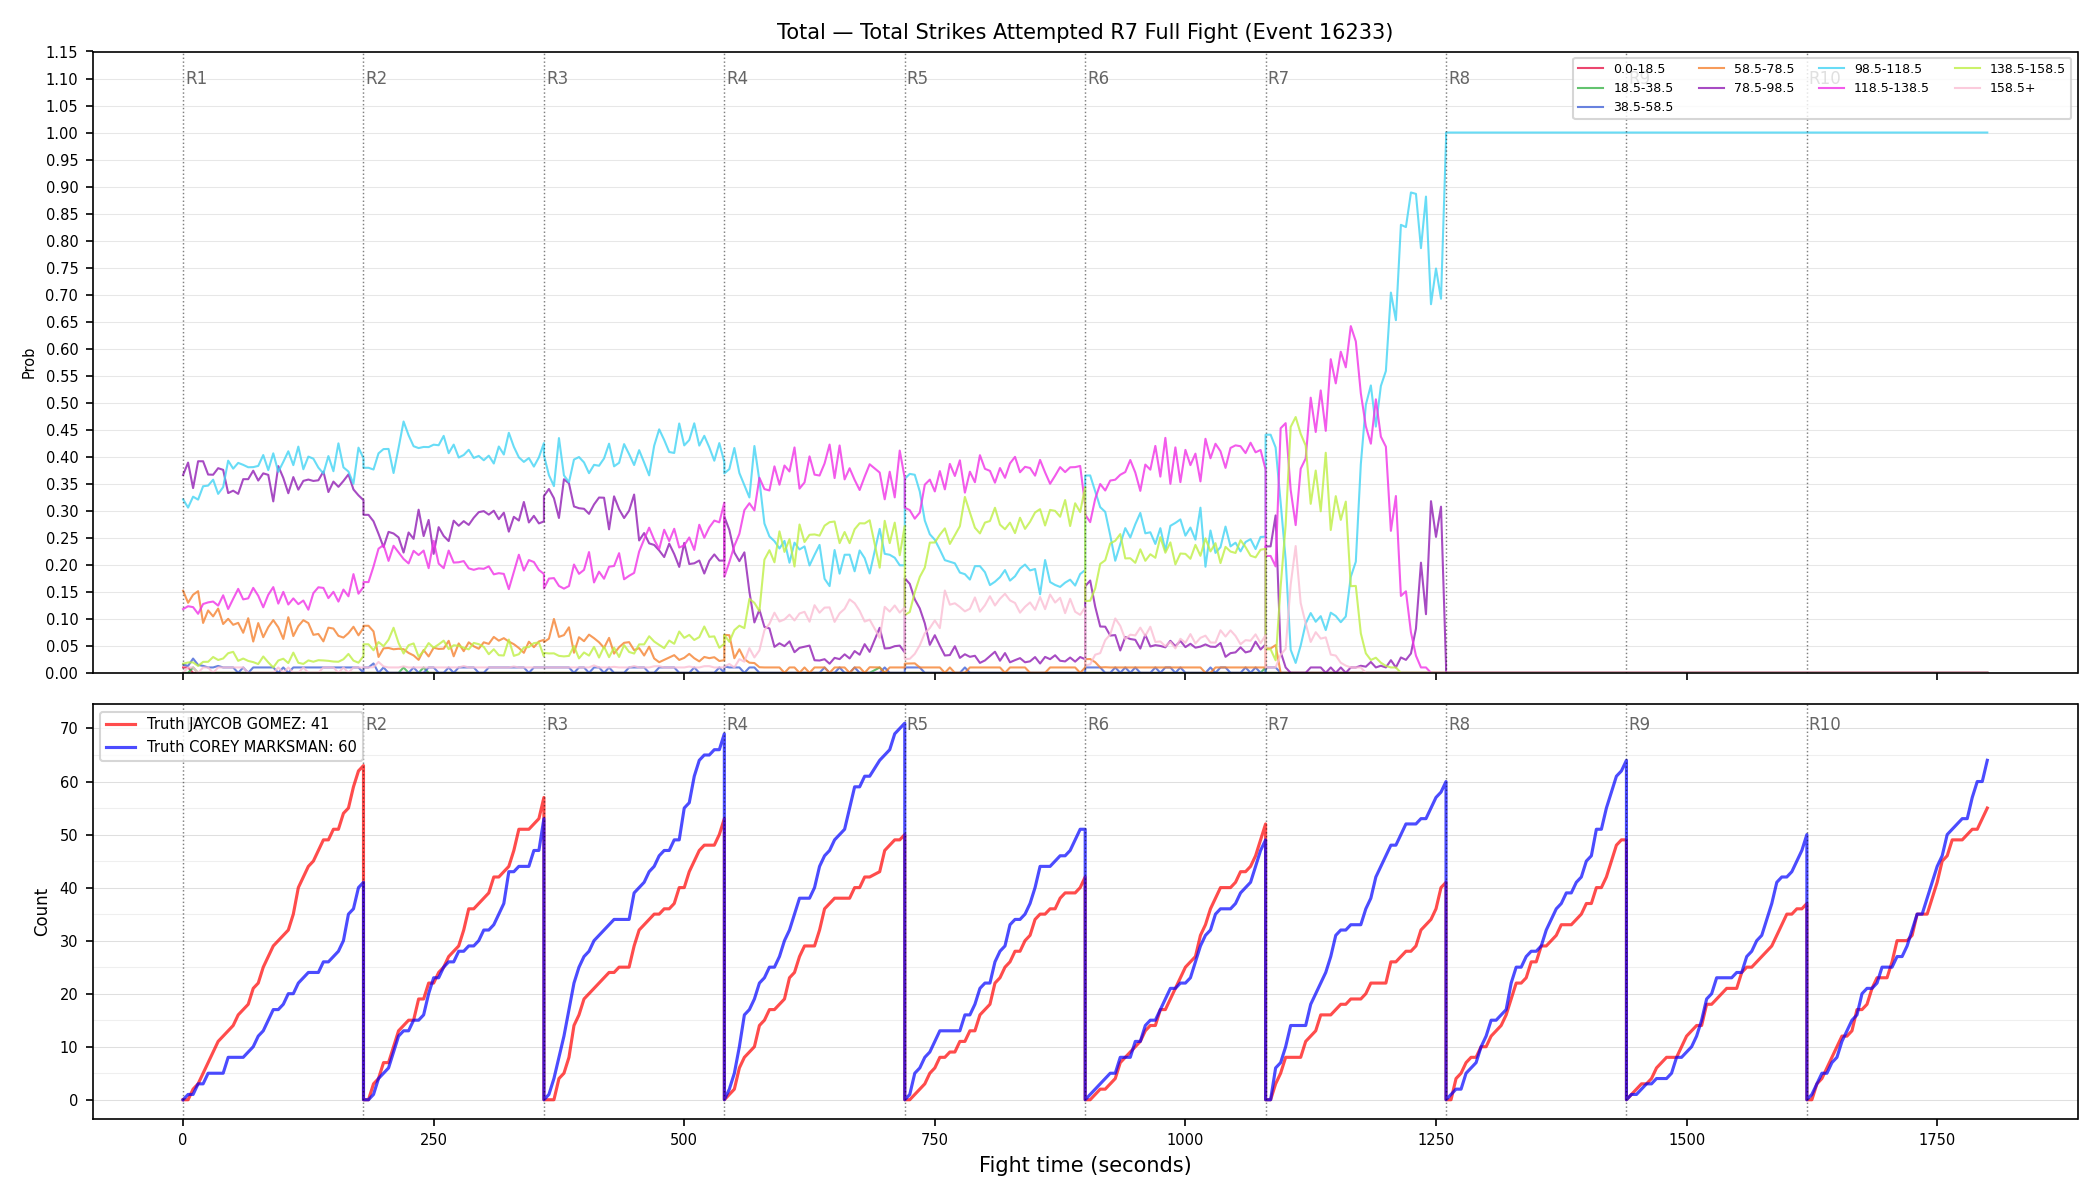Click the R2 marker in top chart
The width and height of the screenshot is (2100, 1200).
[376, 78]
